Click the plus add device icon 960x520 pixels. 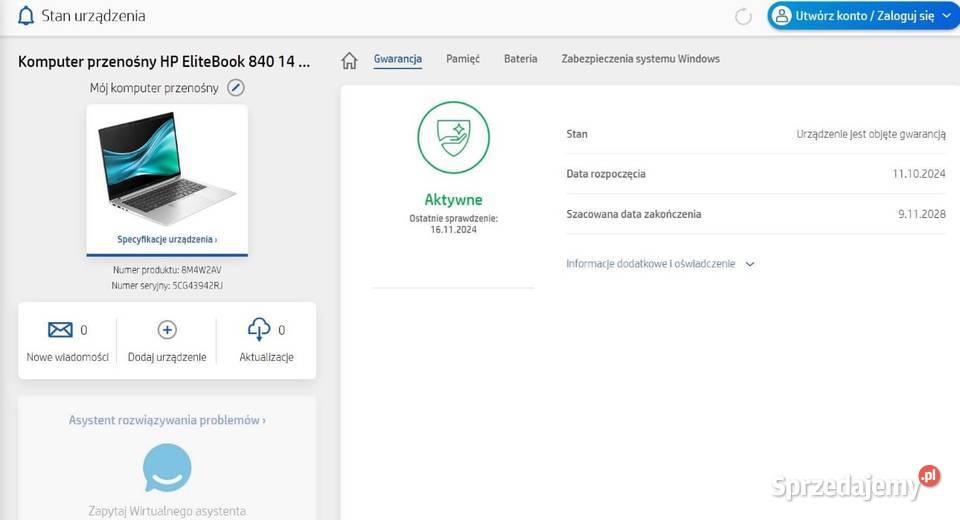(x=167, y=330)
